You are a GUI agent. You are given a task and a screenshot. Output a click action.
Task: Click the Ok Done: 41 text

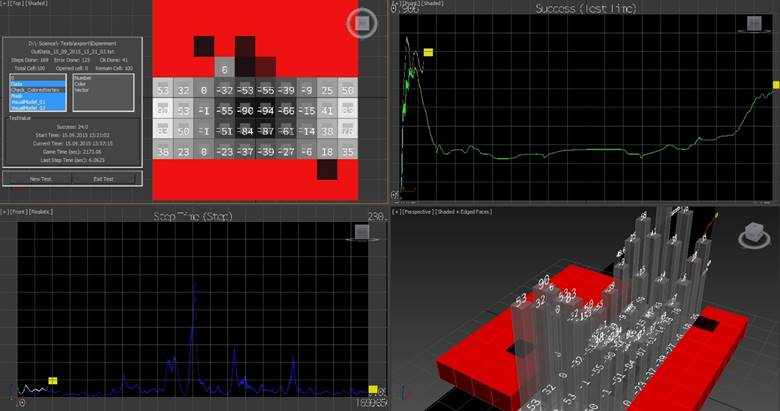113,60
